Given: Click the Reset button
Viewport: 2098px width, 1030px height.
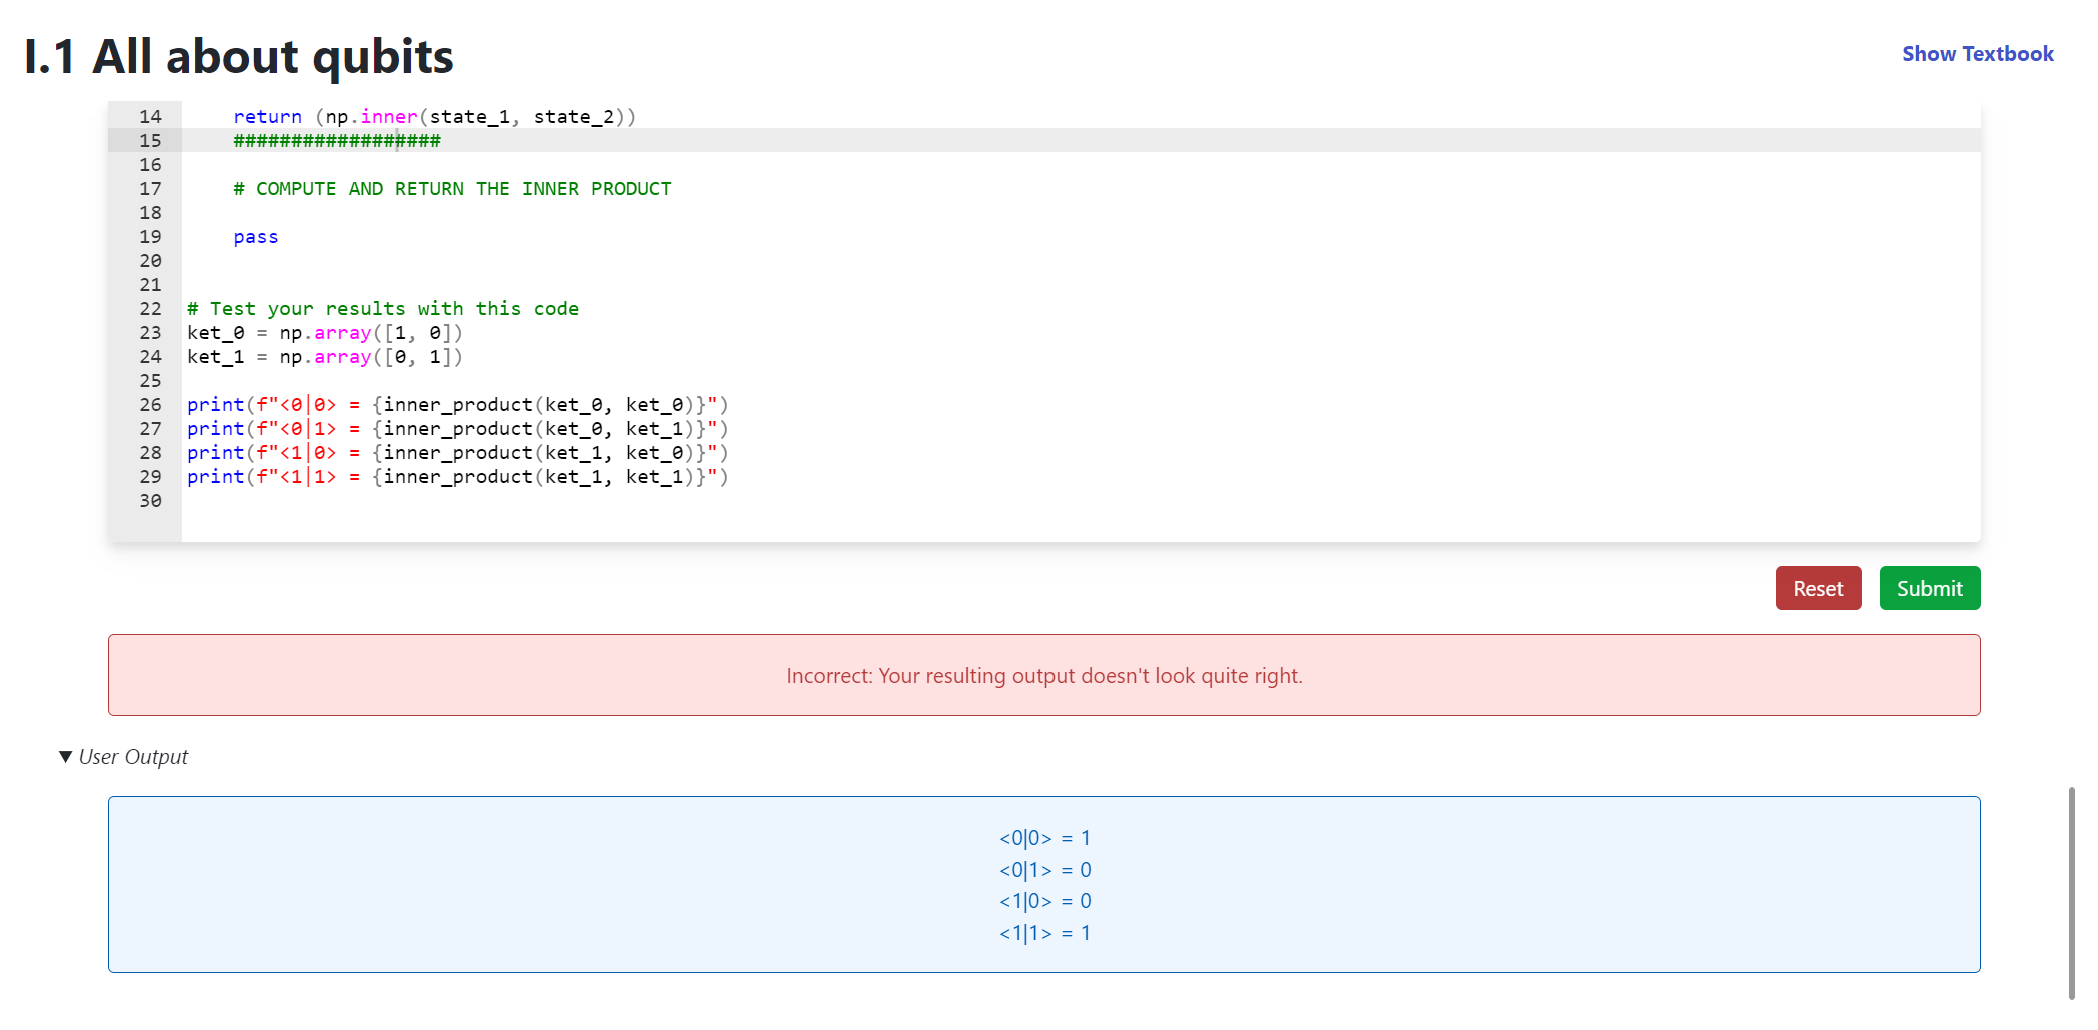Looking at the screenshot, I should pyautogui.click(x=1818, y=588).
